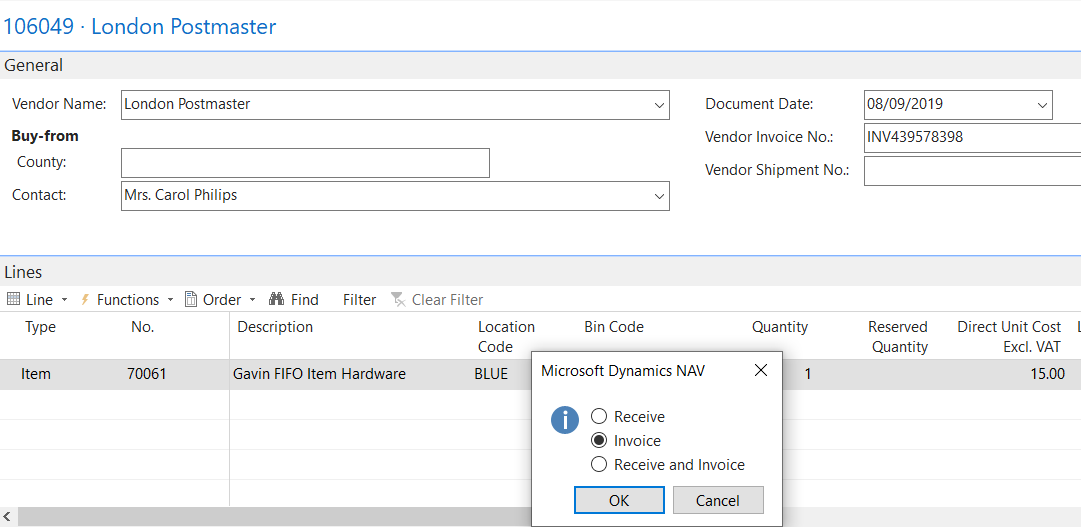Click the Order document icon
1081x527 pixels.
[191, 299]
